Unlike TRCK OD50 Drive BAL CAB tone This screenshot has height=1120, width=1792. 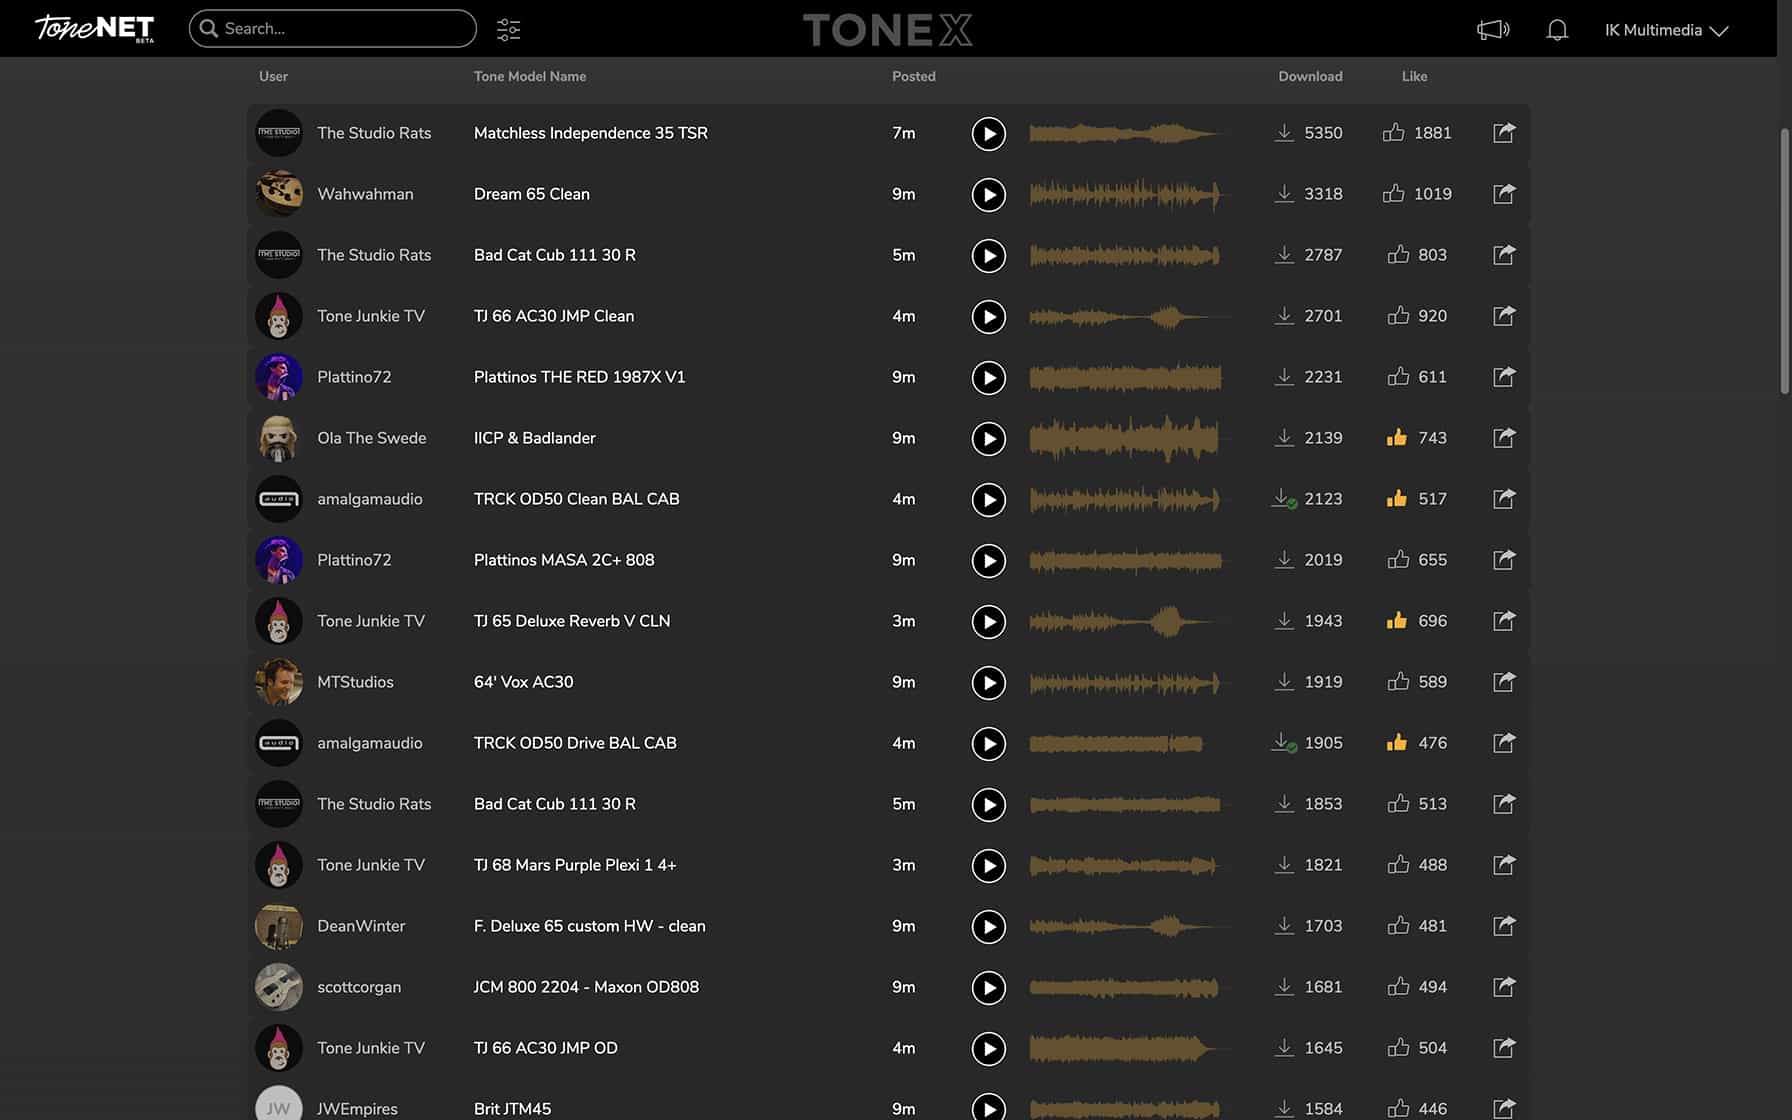pos(1397,742)
